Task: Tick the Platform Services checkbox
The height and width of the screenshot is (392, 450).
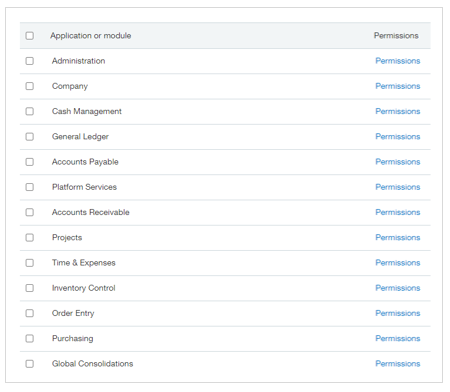Action: click(x=30, y=187)
